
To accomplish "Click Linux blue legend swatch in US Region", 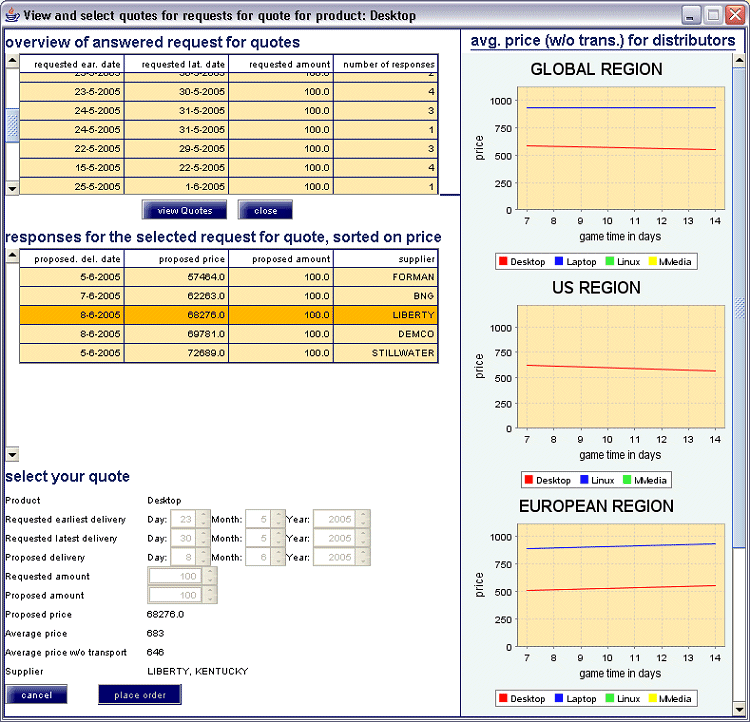I will point(584,479).
